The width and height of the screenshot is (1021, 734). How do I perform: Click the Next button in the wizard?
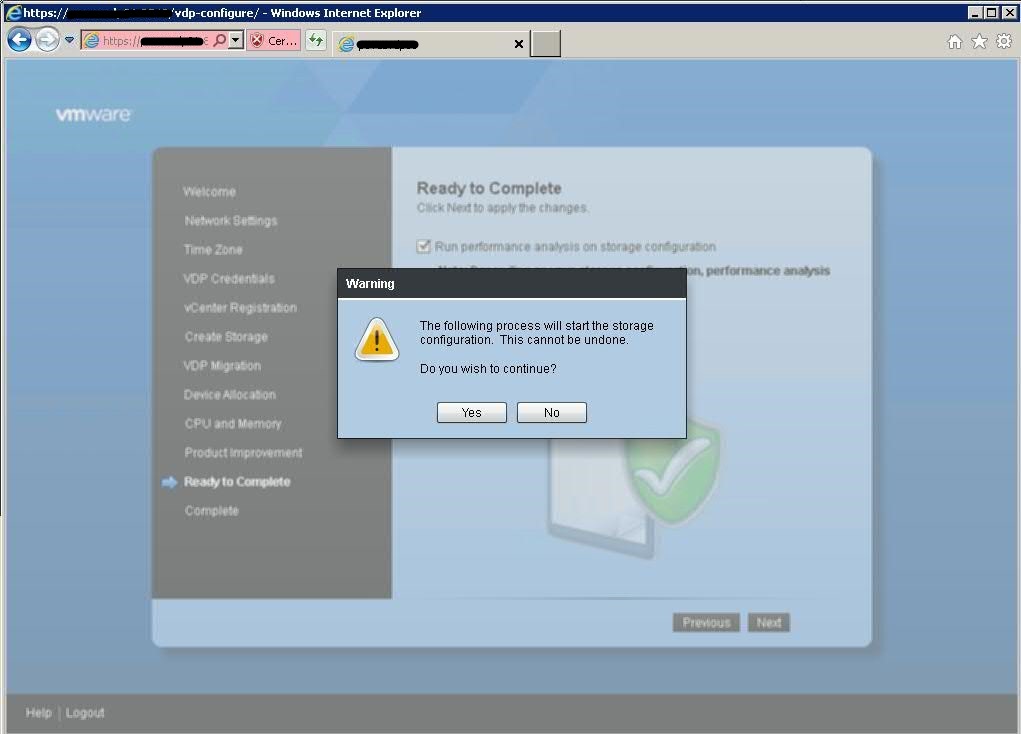tap(769, 623)
